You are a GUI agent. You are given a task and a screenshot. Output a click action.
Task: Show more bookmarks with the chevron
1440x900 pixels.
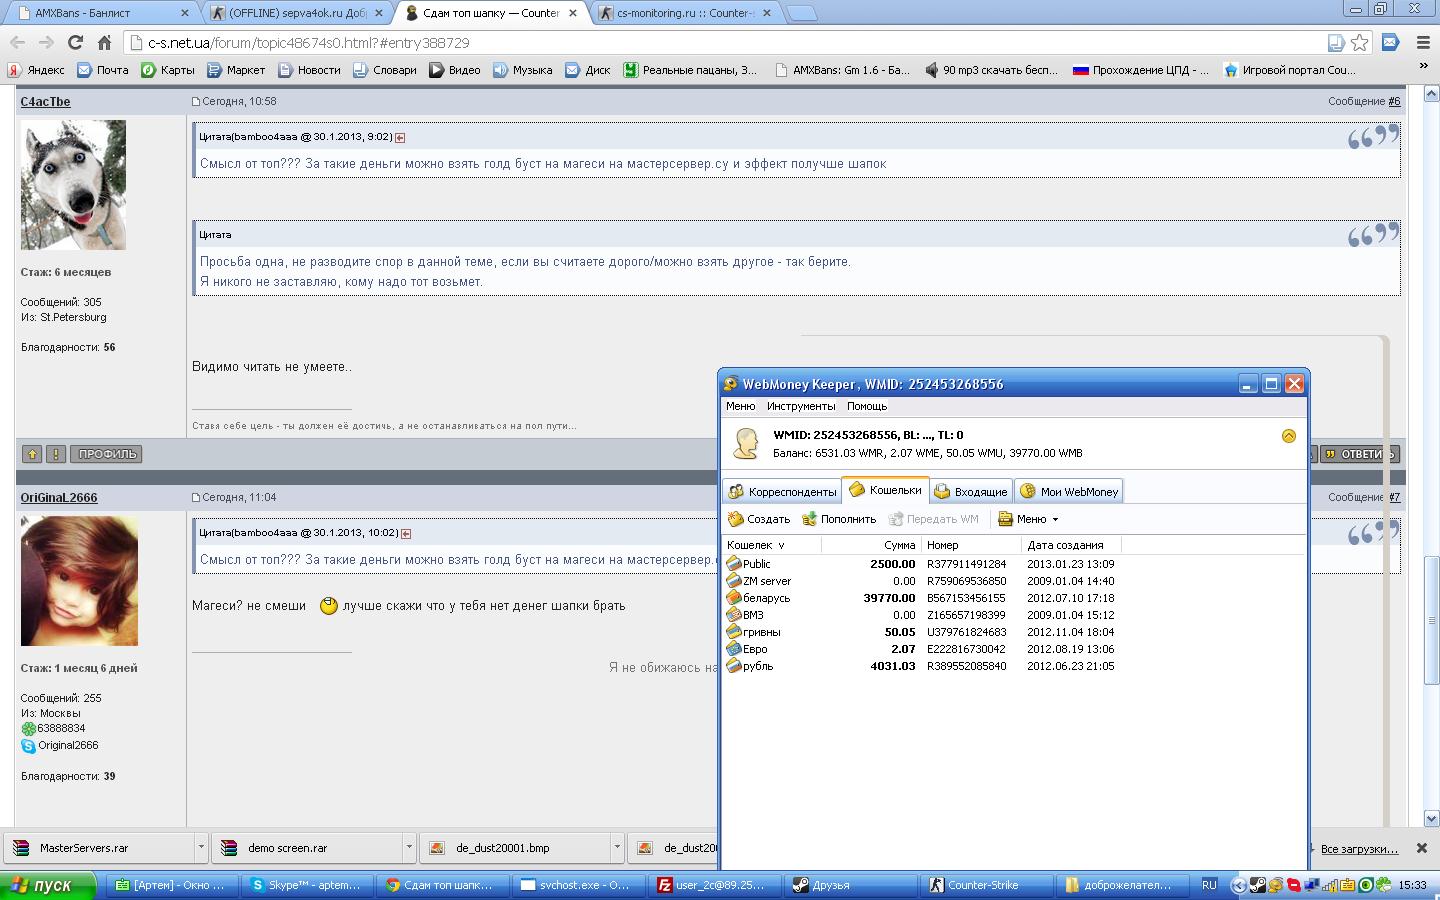coord(1424,68)
